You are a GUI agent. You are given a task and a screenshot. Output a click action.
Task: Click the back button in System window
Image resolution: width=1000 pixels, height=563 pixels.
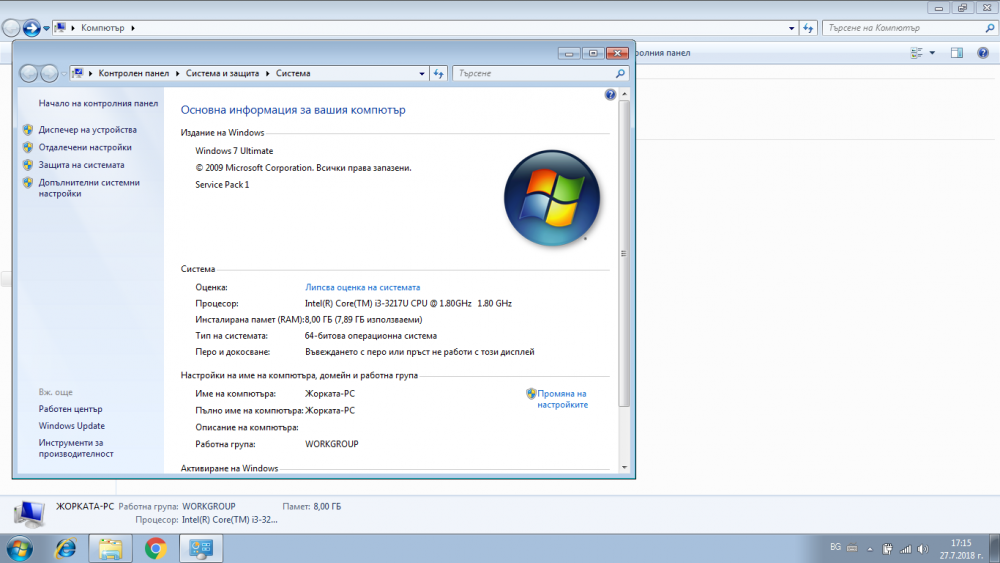click(x=28, y=73)
